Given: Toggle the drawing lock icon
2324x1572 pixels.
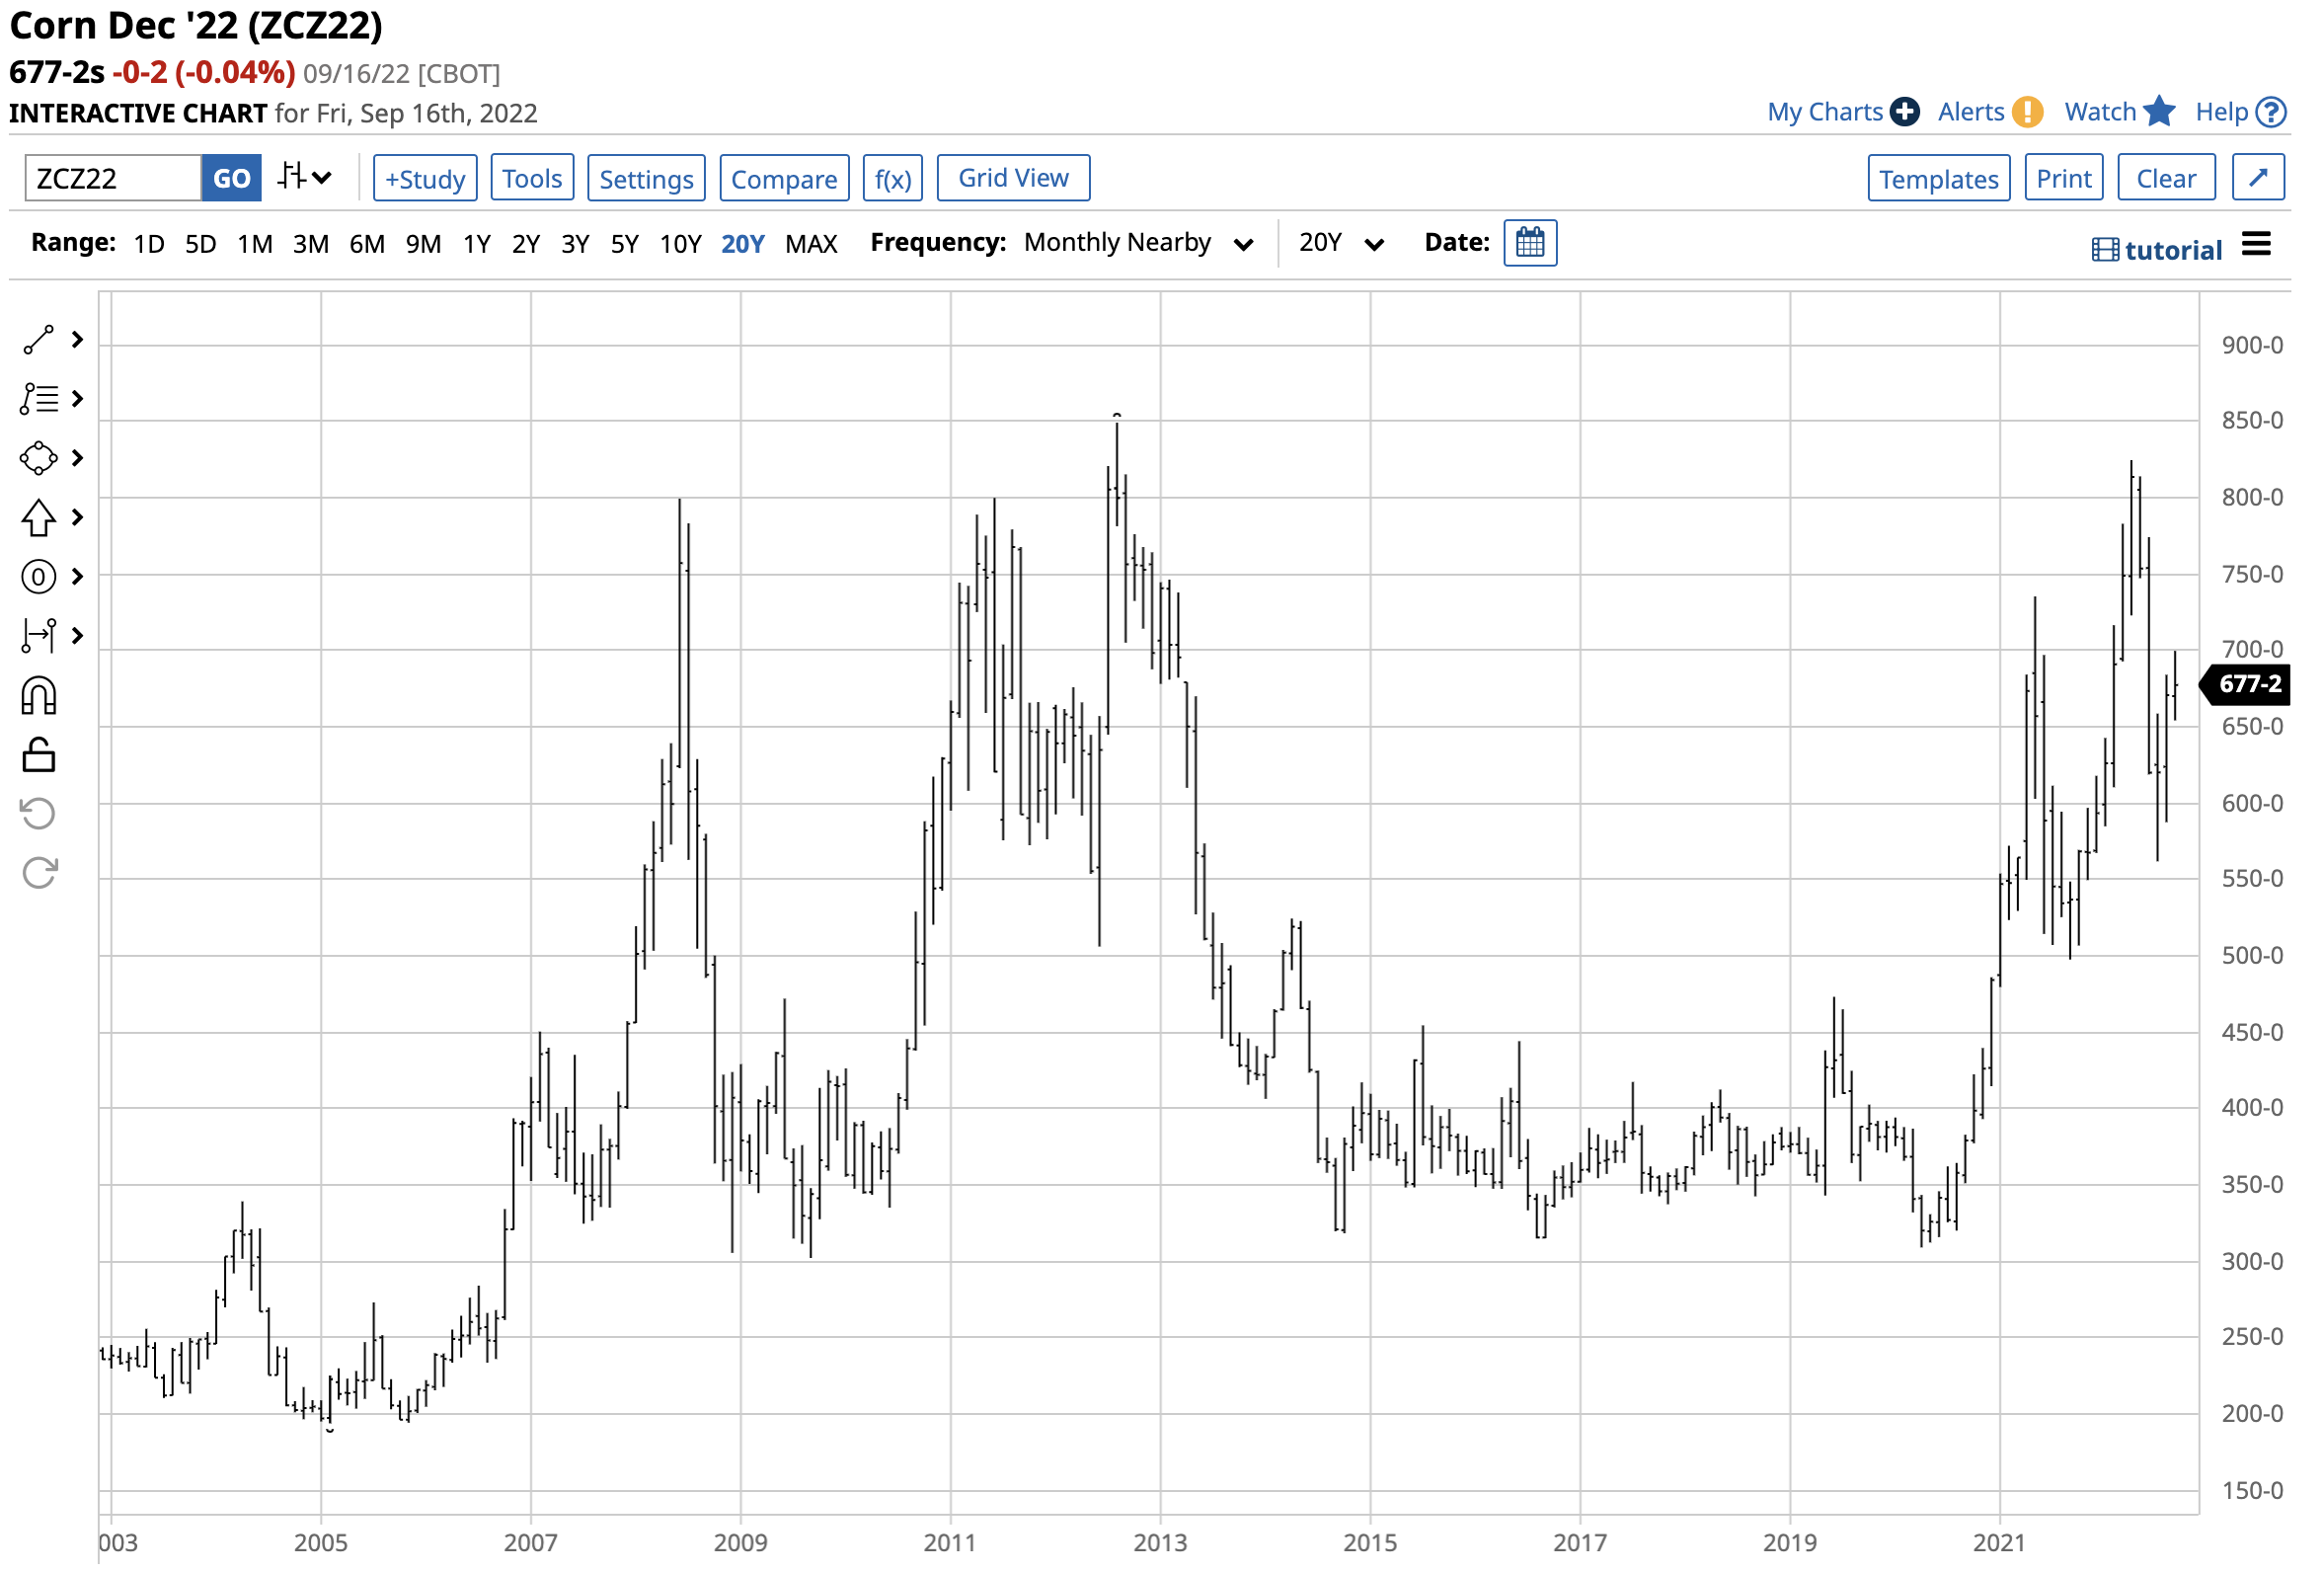Looking at the screenshot, I should click(x=38, y=755).
